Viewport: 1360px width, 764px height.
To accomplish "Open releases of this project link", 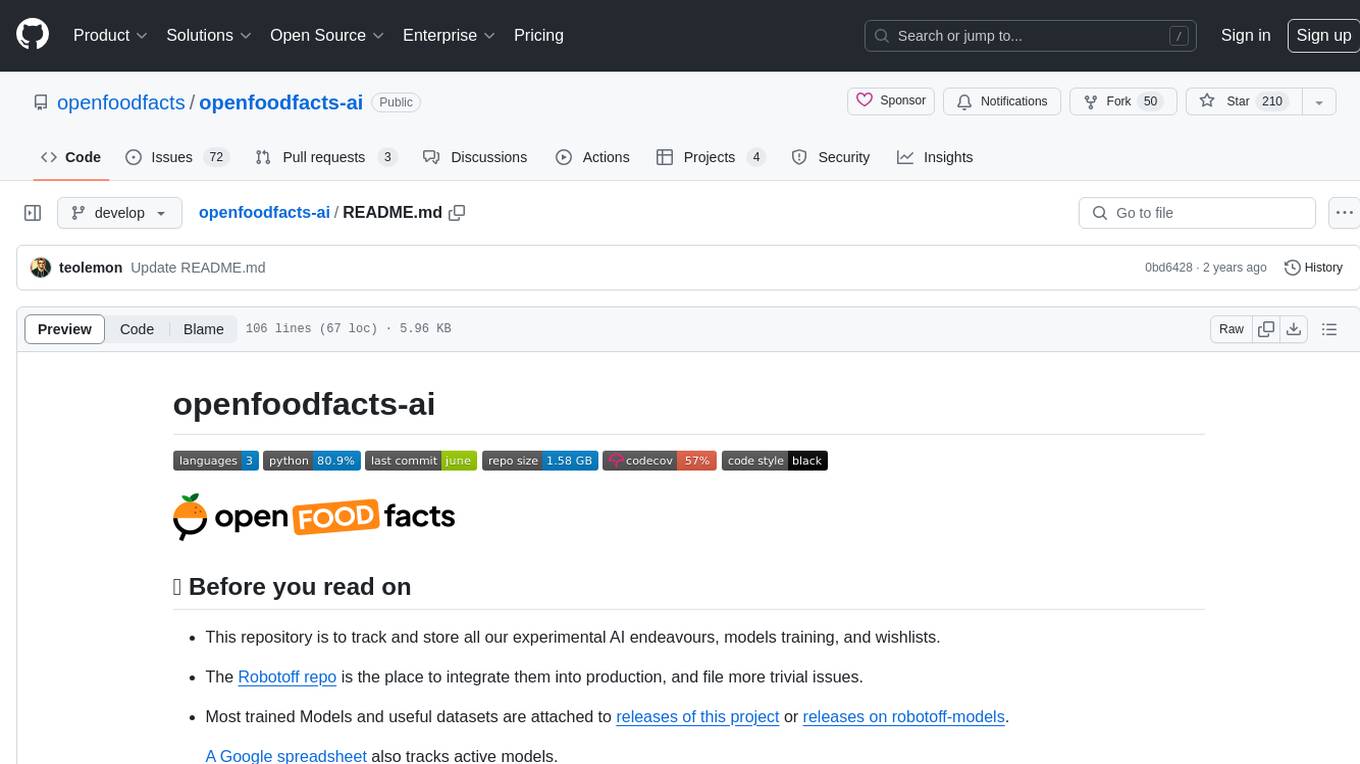I will click(698, 717).
